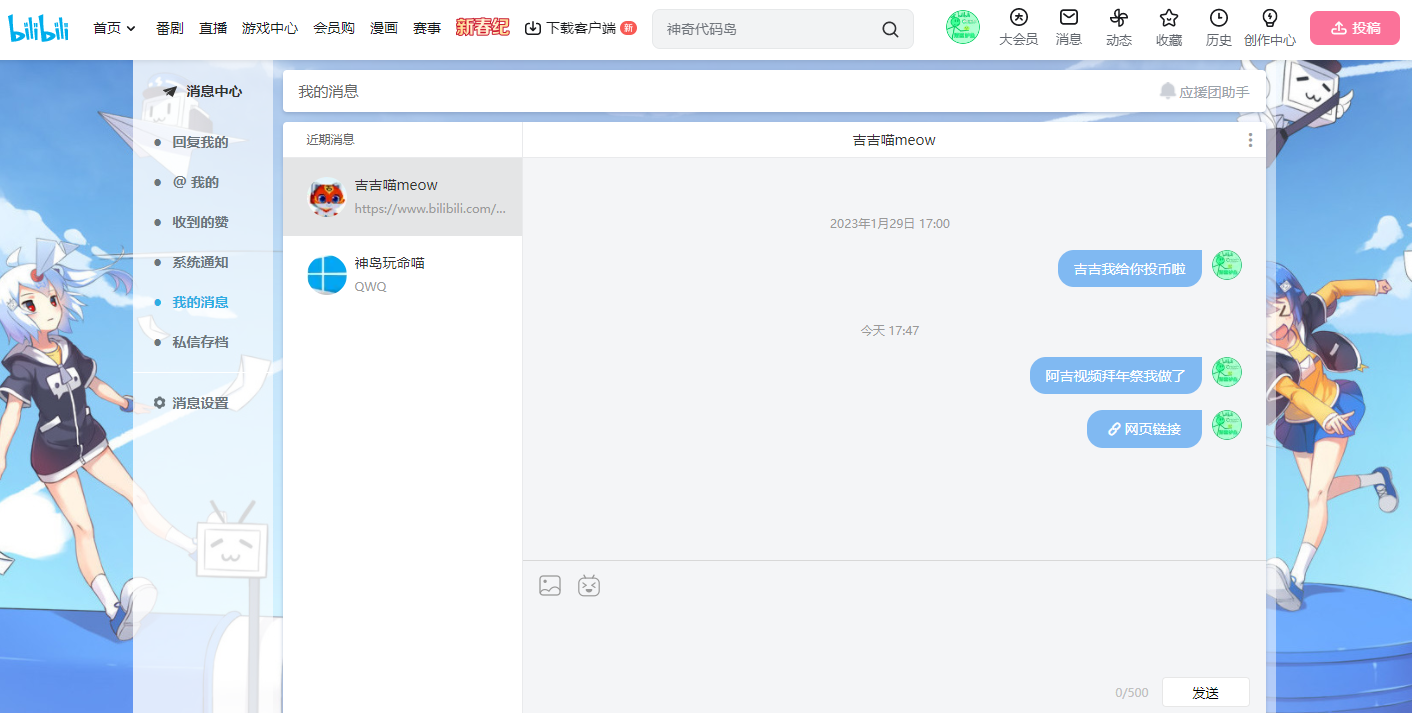The width and height of the screenshot is (1412, 713).
Task: Open 动态 pinwheel icon
Action: pyautogui.click(x=1119, y=28)
